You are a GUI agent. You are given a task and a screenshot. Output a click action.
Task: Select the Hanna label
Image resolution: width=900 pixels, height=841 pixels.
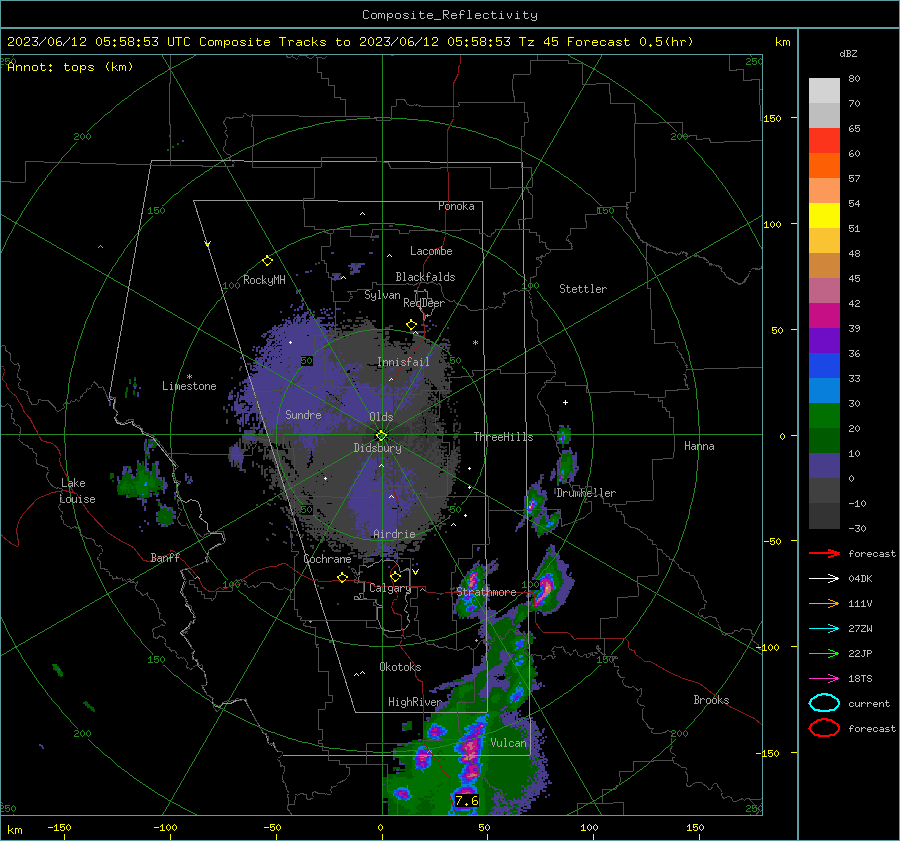699,446
